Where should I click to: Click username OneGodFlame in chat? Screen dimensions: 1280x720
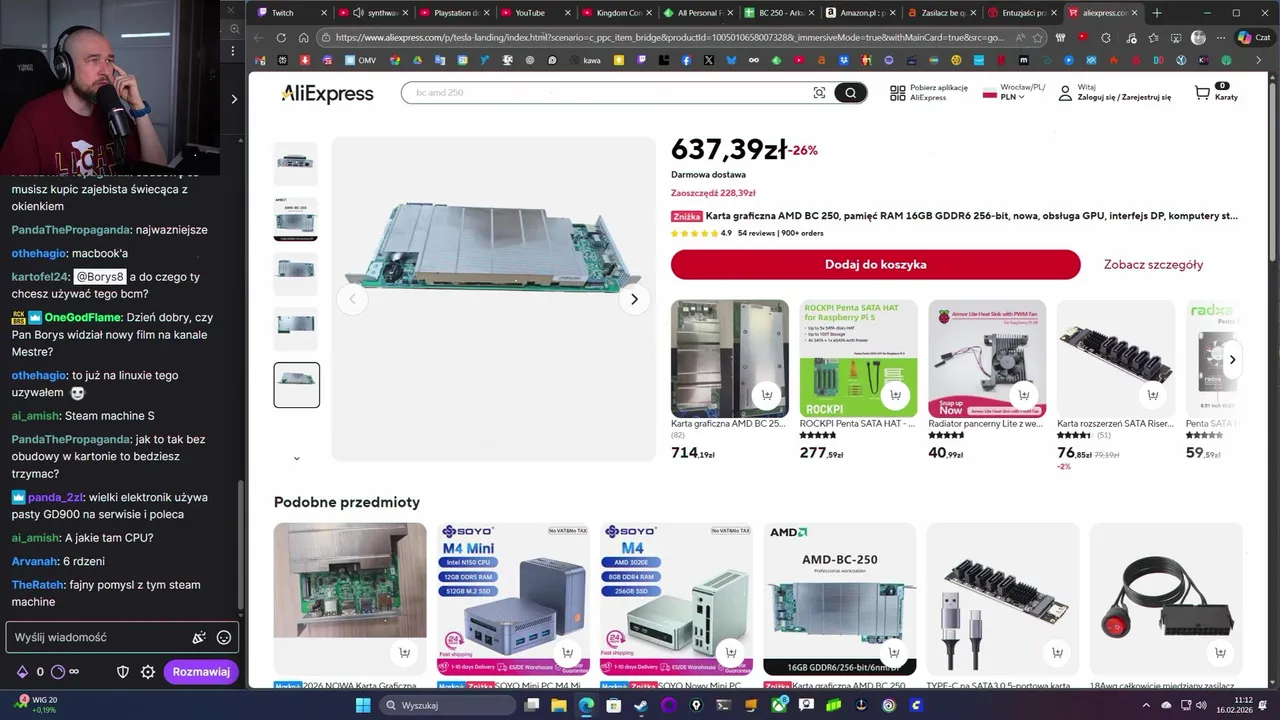point(82,317)
